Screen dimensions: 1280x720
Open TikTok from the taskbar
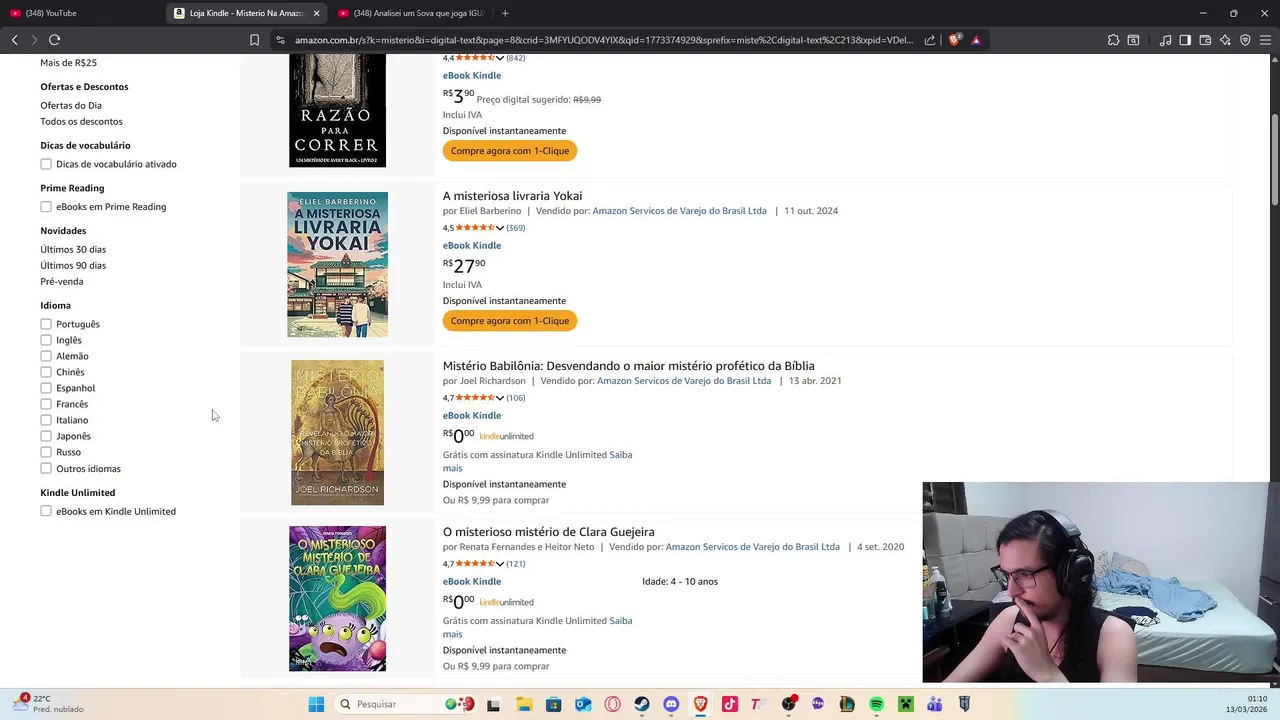click(x=730, y=704)
